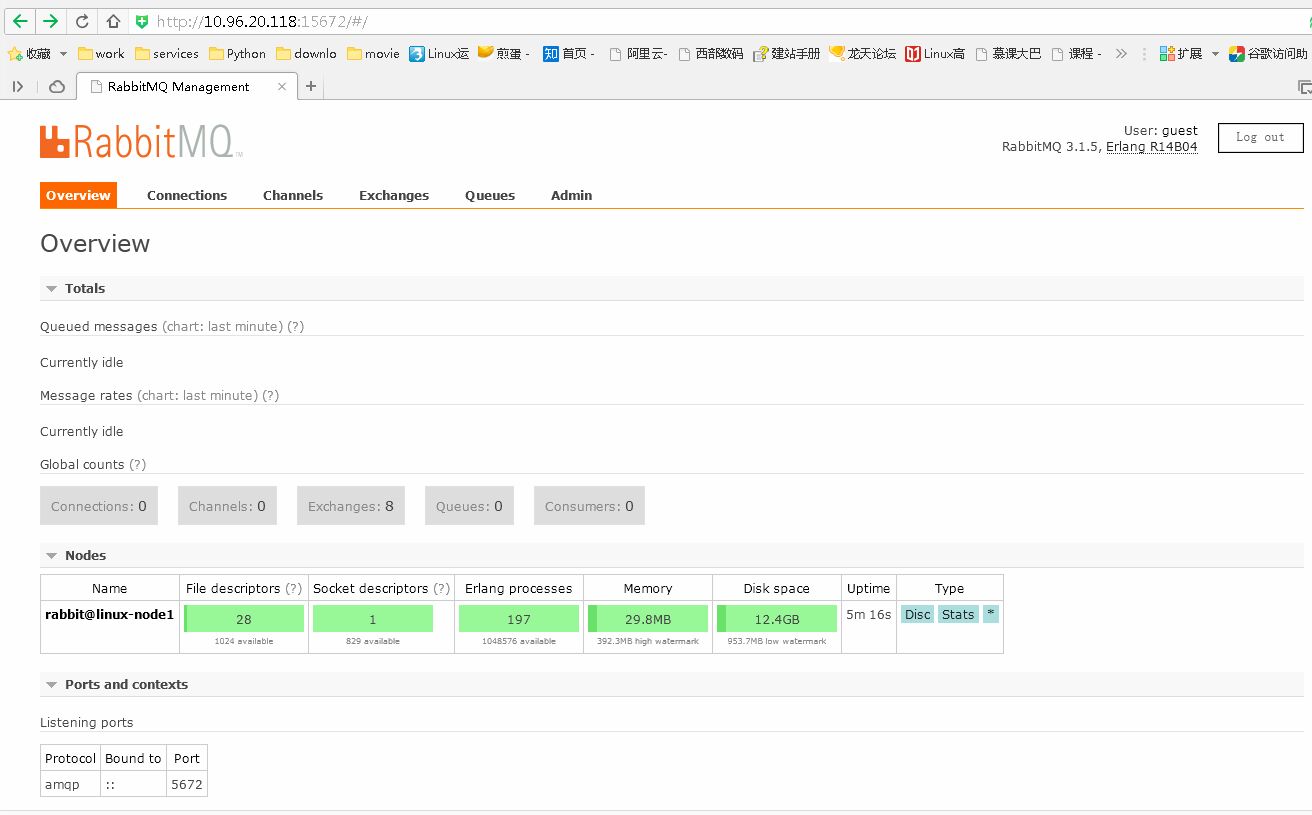Switch to the Overview tab
This screenshot has width=1312, height=815.
[78, 195]
